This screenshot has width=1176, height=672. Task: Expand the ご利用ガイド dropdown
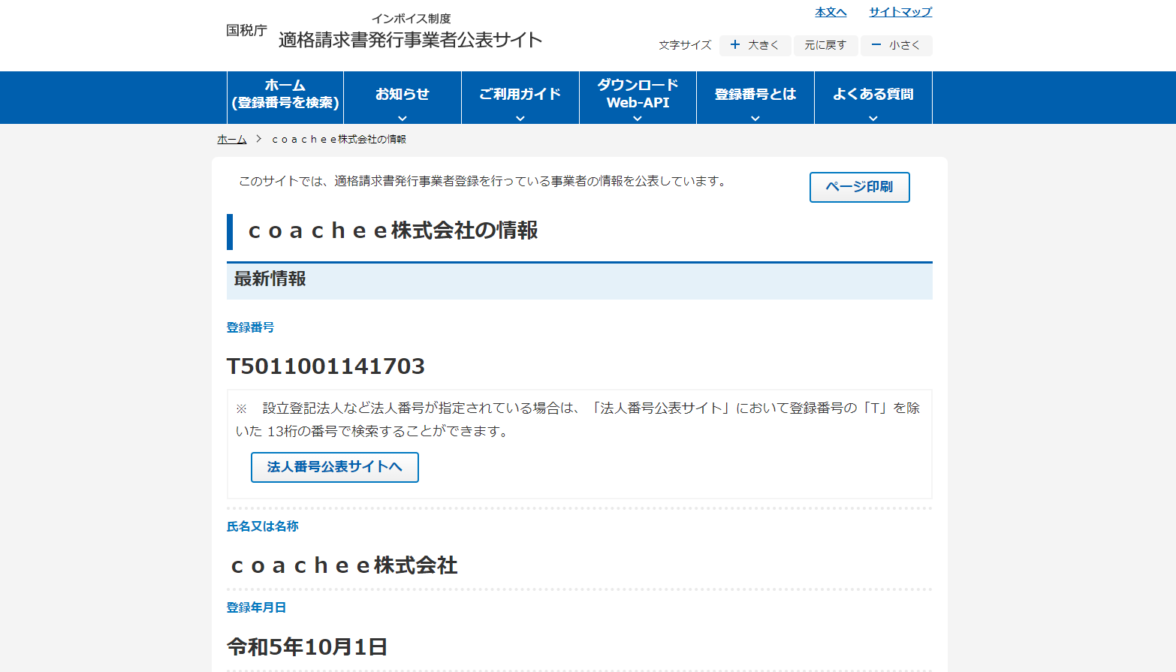click(520, 117)
